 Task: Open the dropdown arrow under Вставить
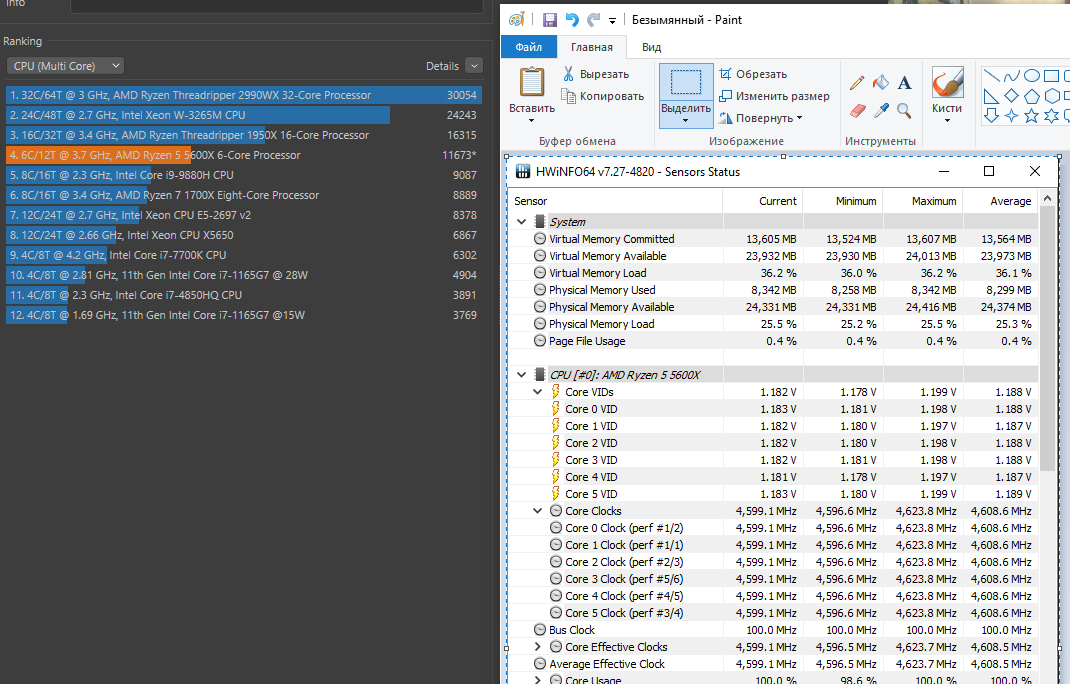(x=532, y=121)
